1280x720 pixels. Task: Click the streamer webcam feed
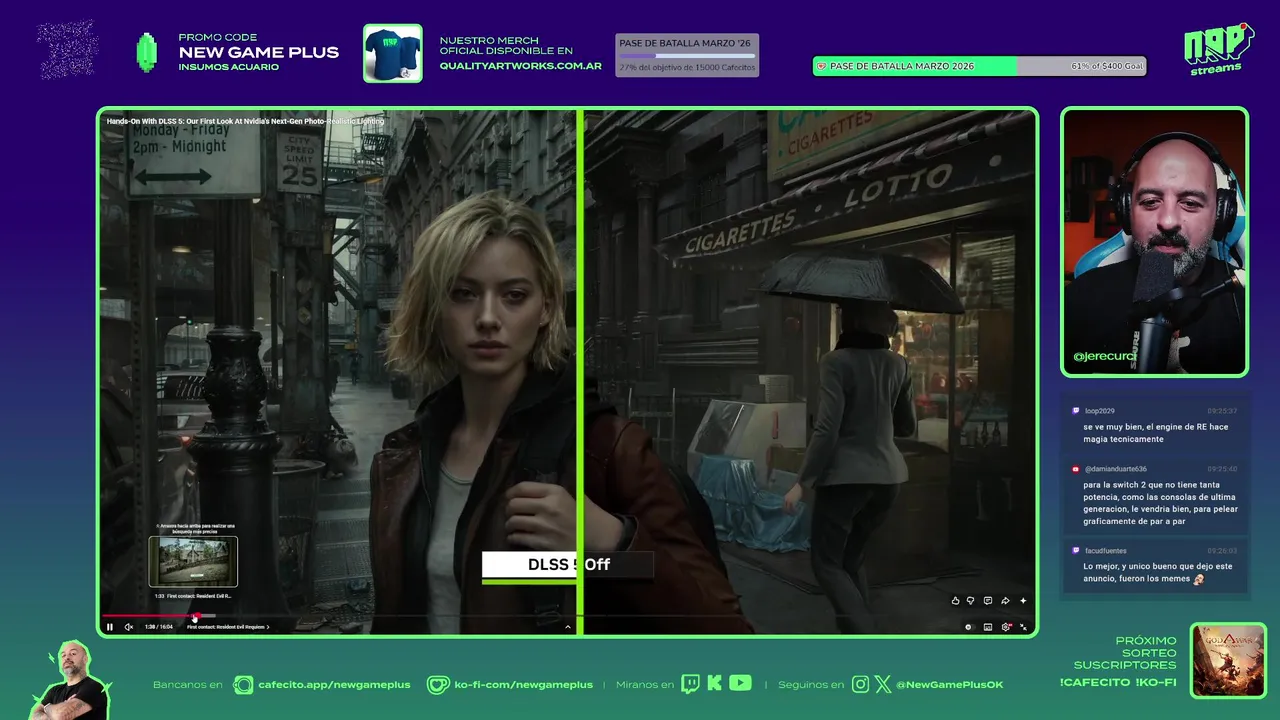(1154, 242)
